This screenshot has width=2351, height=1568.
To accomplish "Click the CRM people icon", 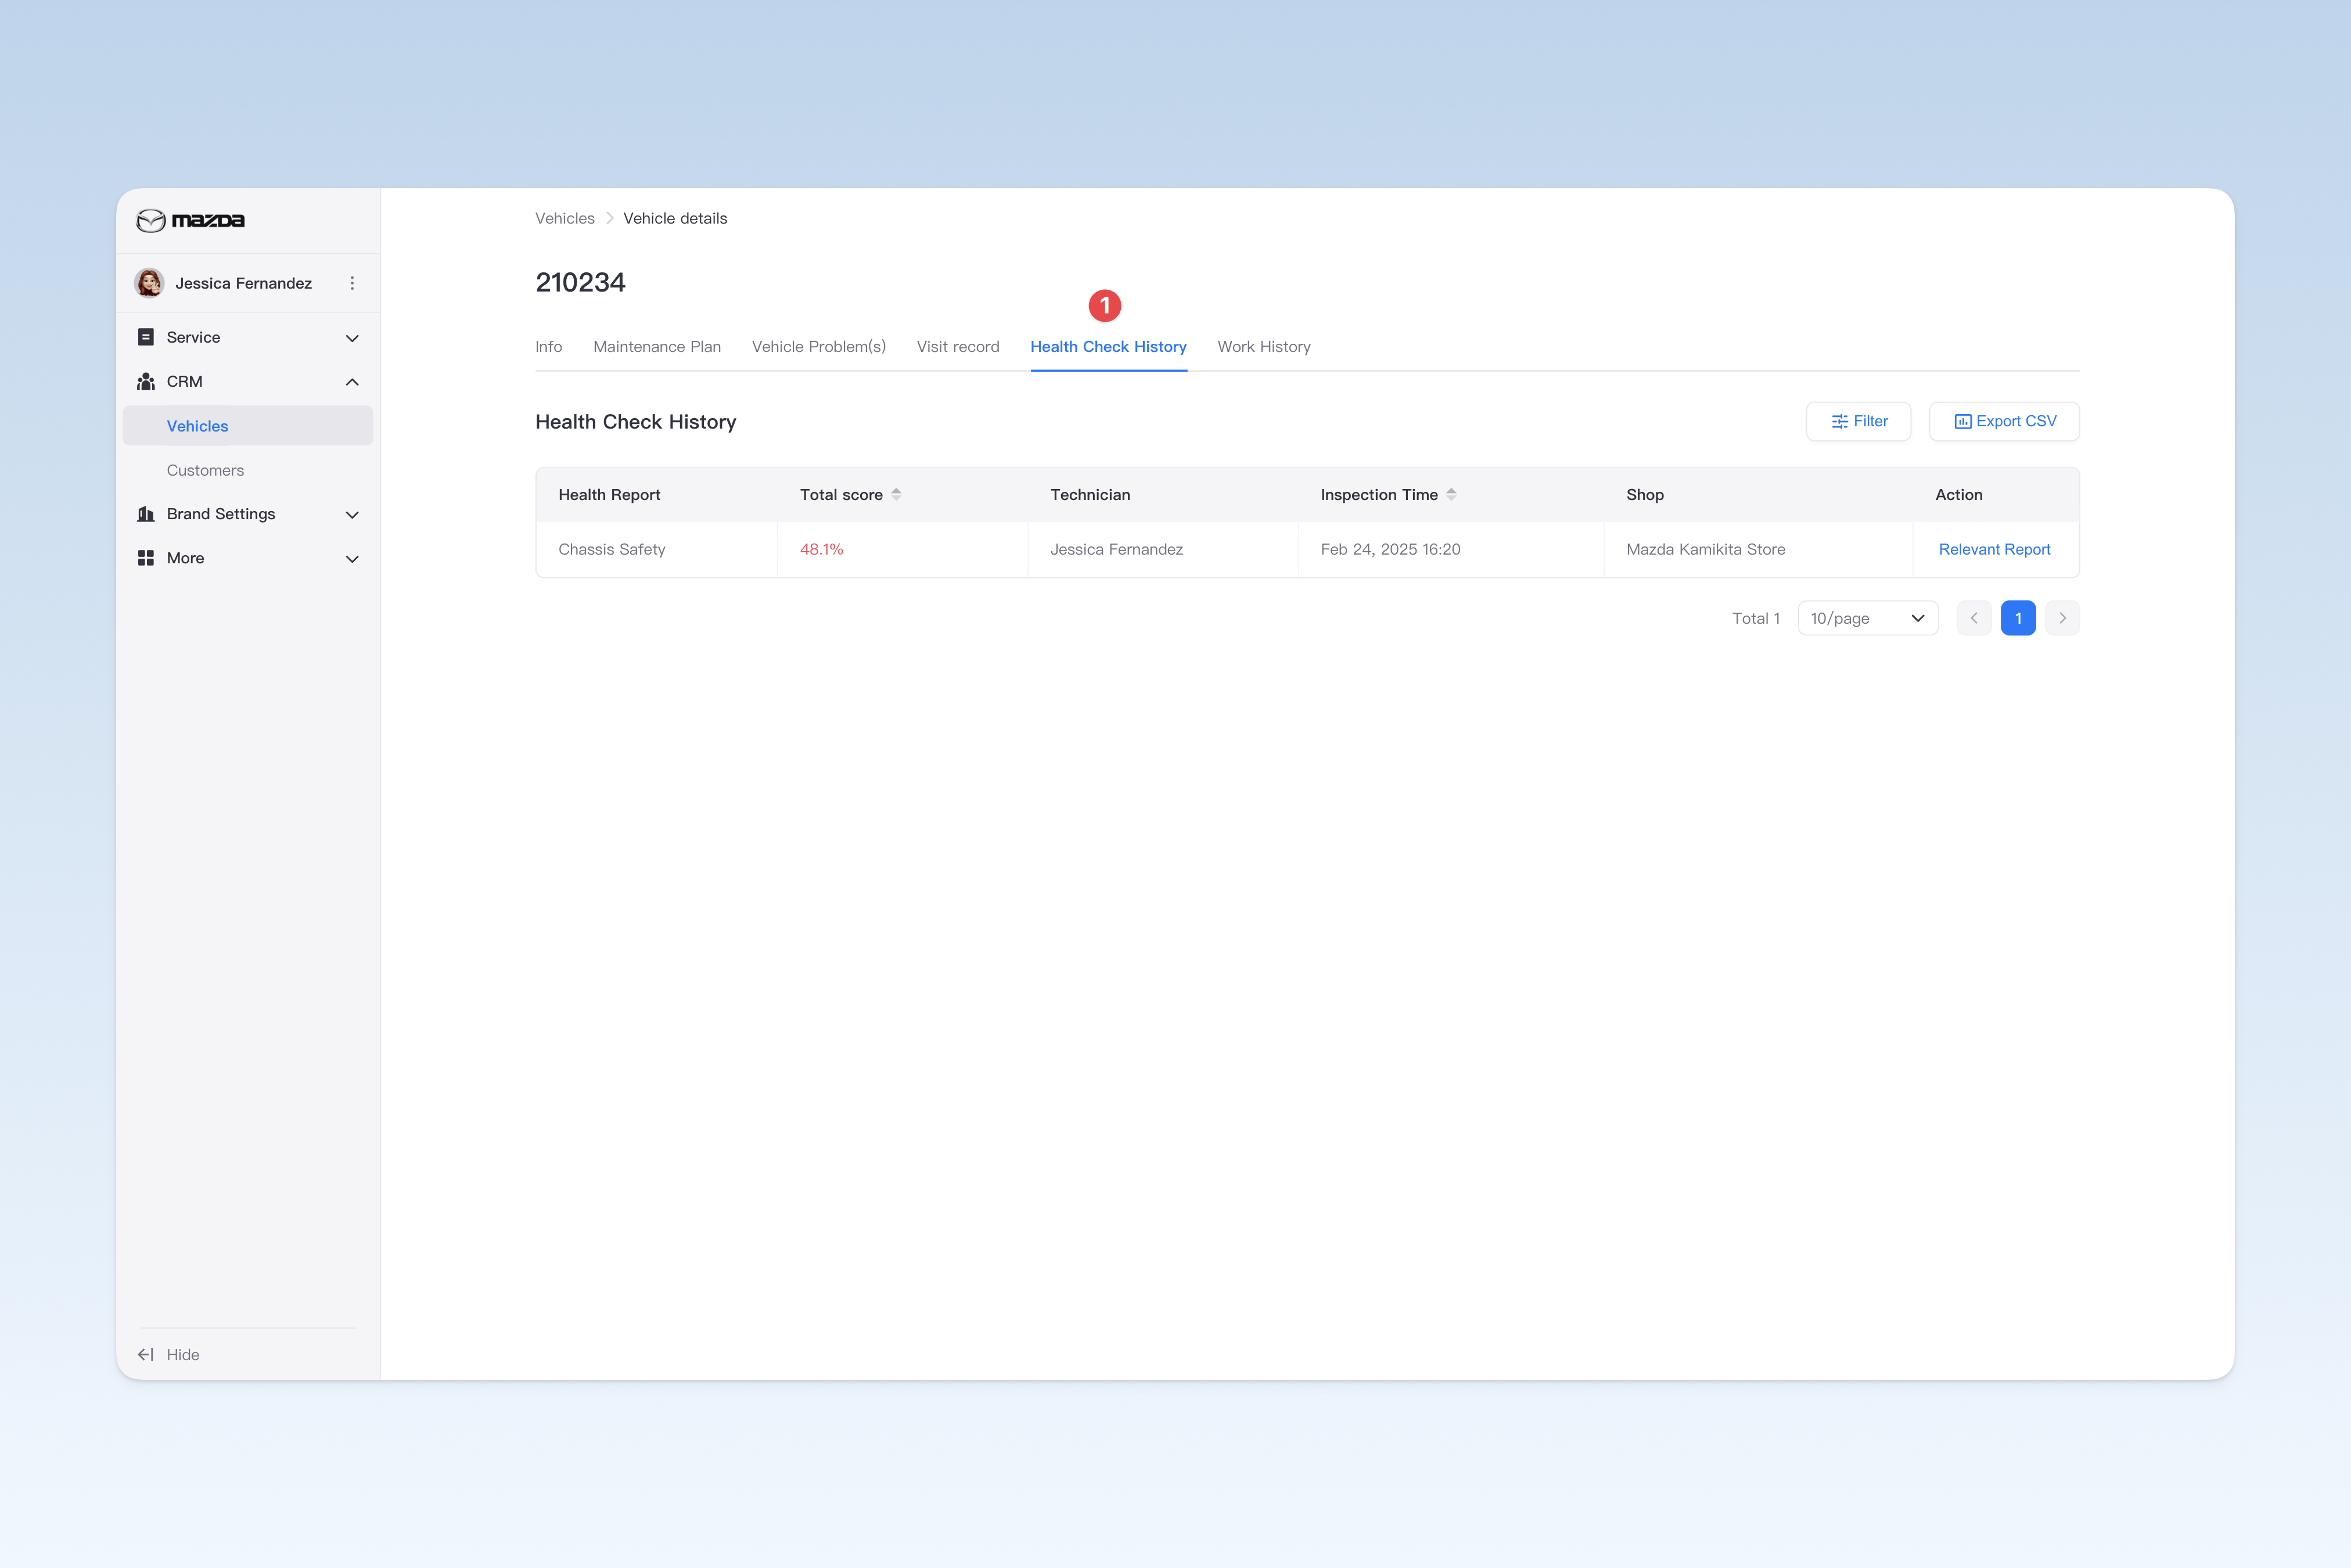I will click(x=146, y=382).
